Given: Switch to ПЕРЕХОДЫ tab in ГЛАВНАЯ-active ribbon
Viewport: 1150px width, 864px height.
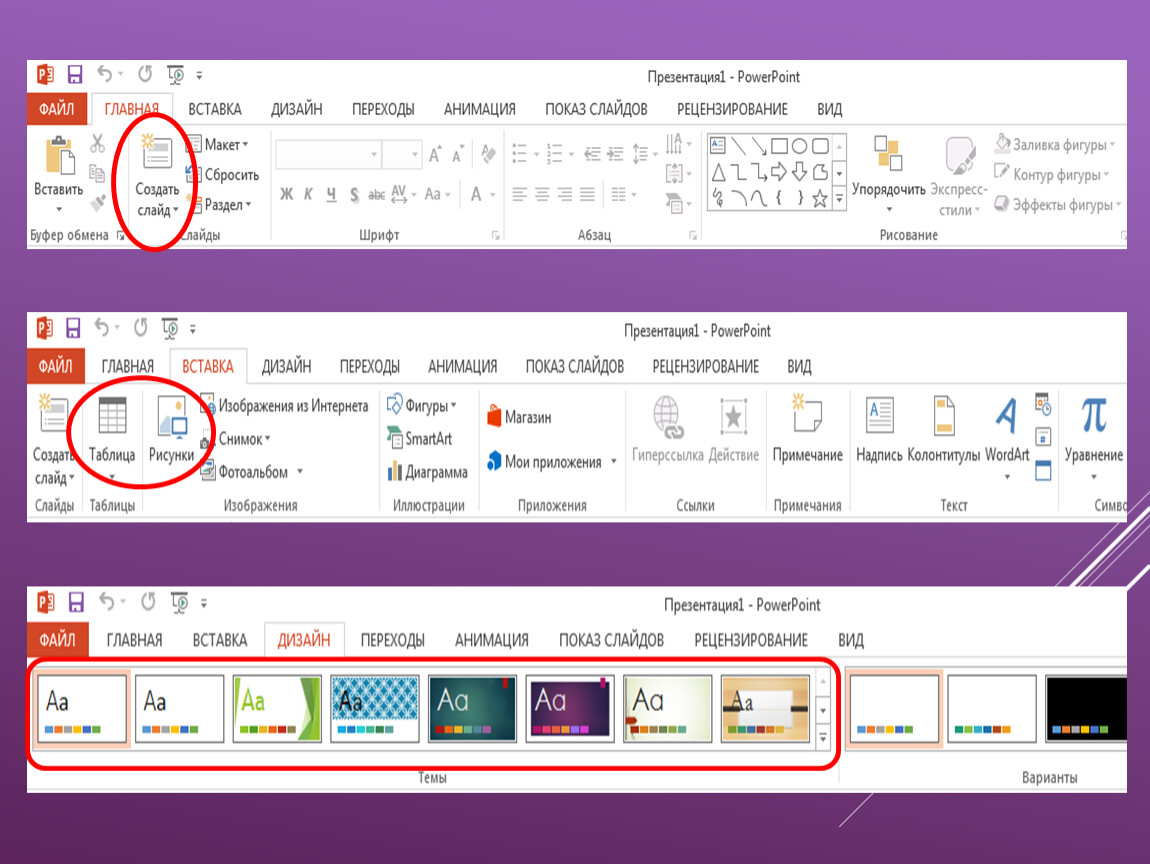Looking at the screenshot, I should tap(383, 109).
